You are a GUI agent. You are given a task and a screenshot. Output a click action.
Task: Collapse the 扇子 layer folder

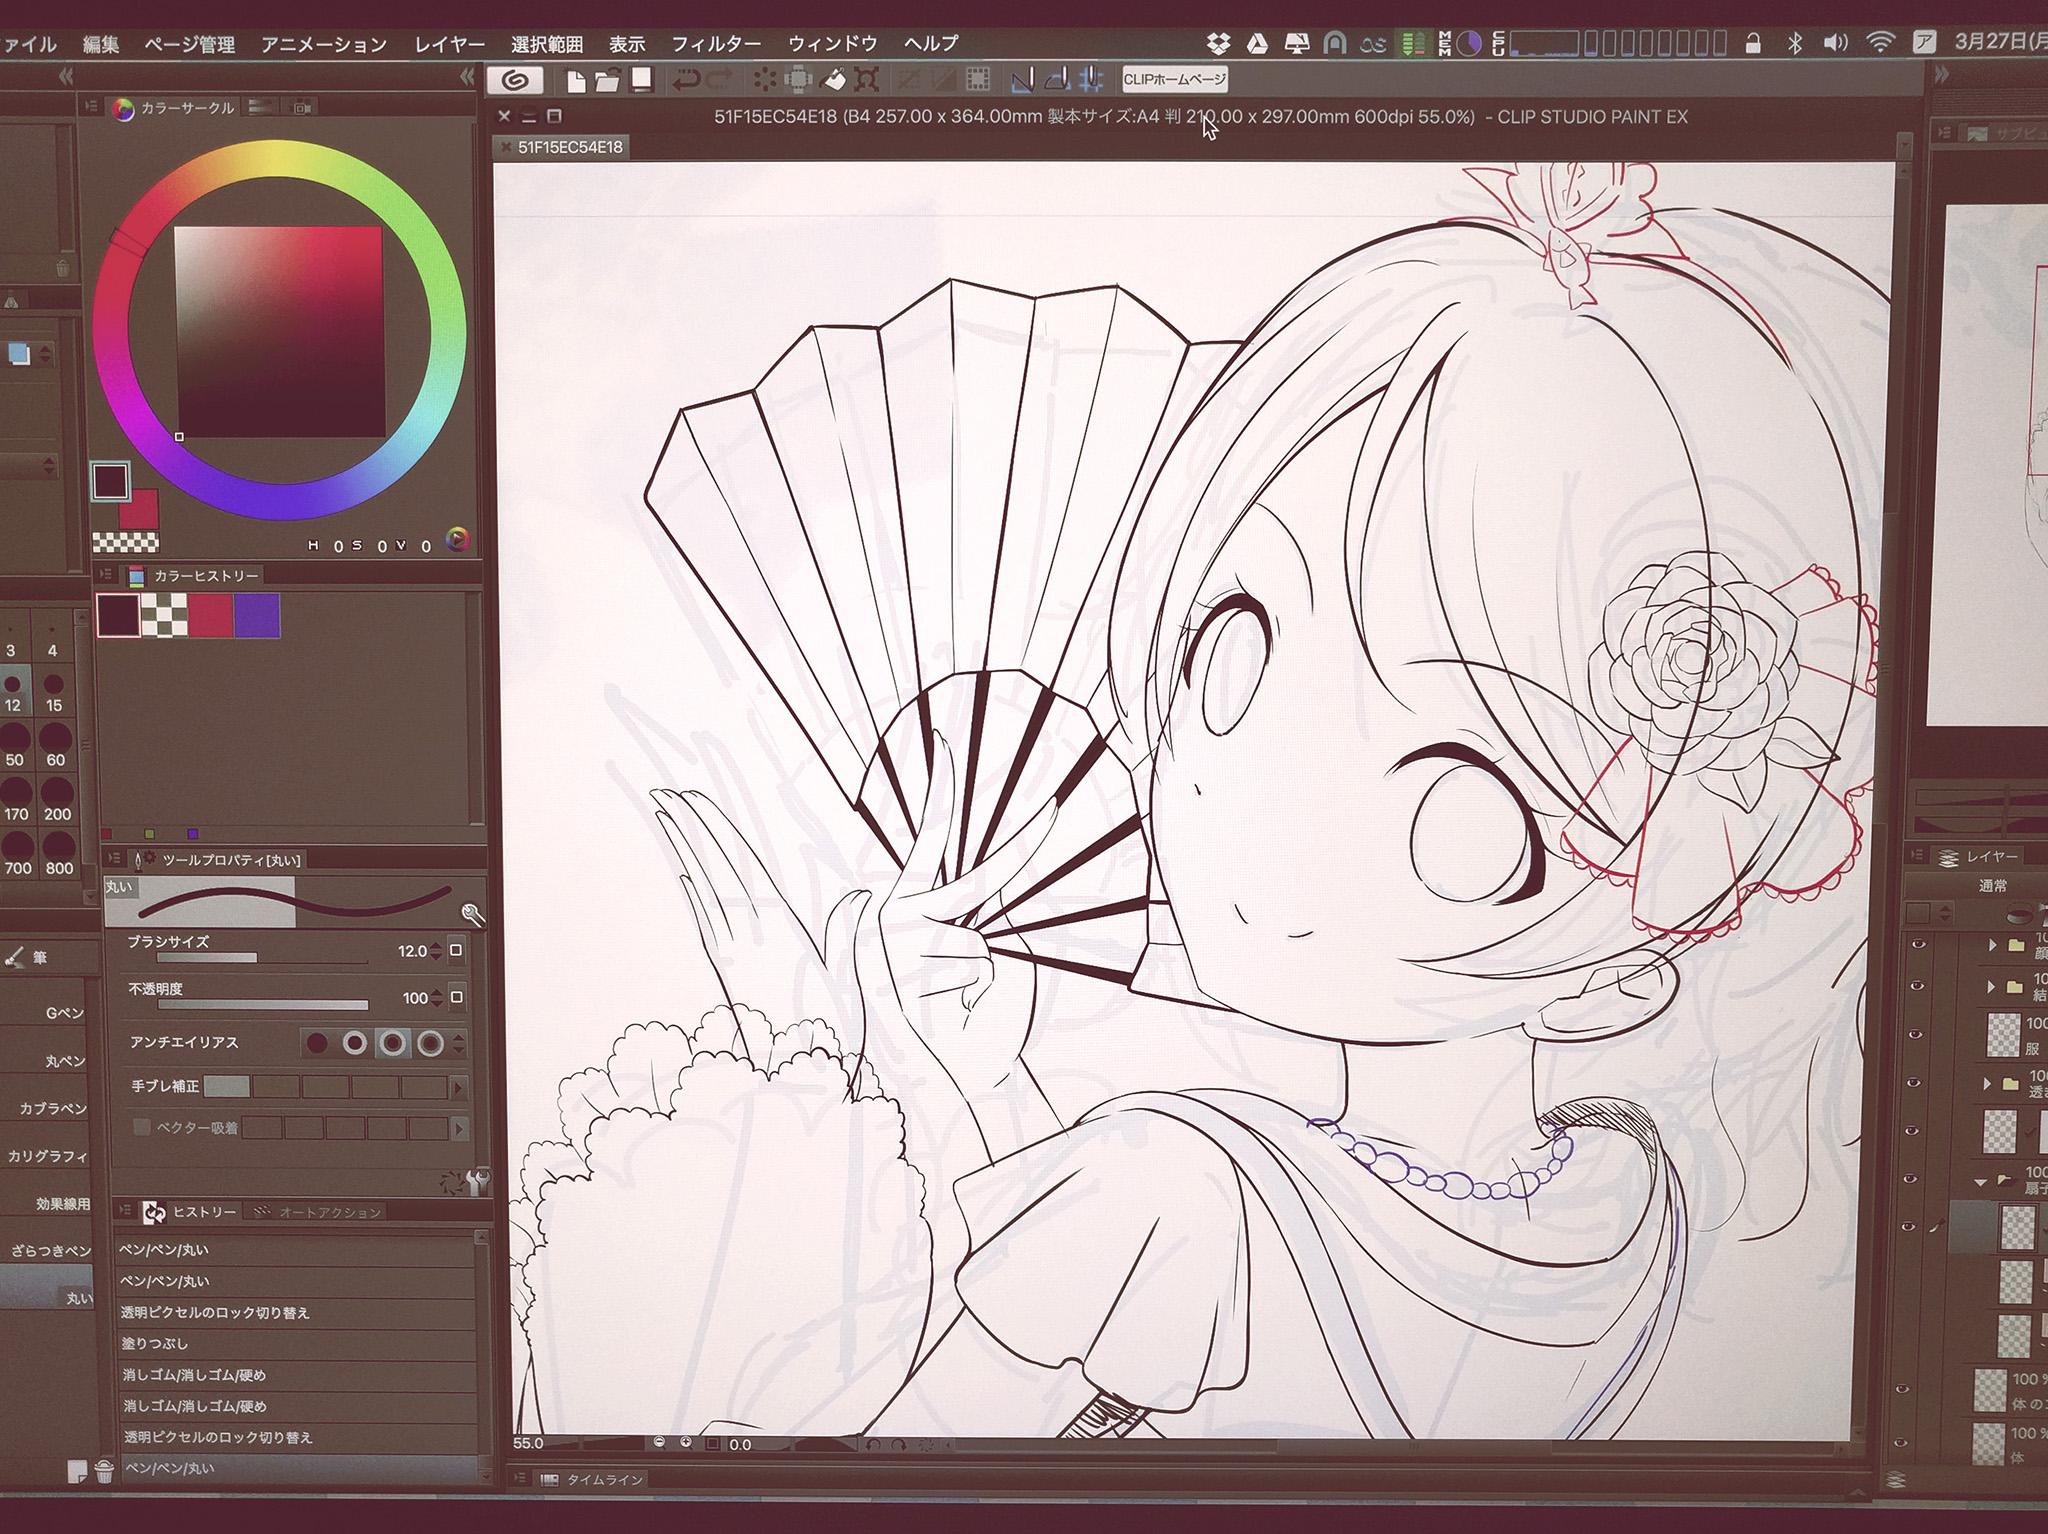click(x=1980, y=1181)
